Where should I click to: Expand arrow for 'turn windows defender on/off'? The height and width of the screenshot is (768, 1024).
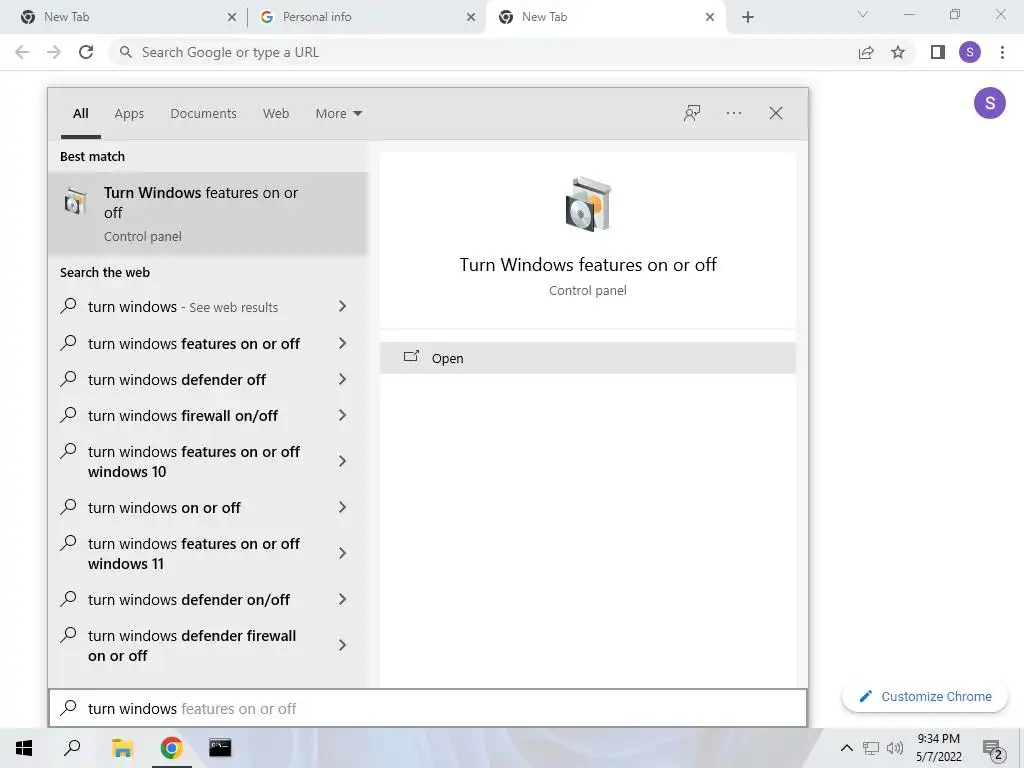342,600
